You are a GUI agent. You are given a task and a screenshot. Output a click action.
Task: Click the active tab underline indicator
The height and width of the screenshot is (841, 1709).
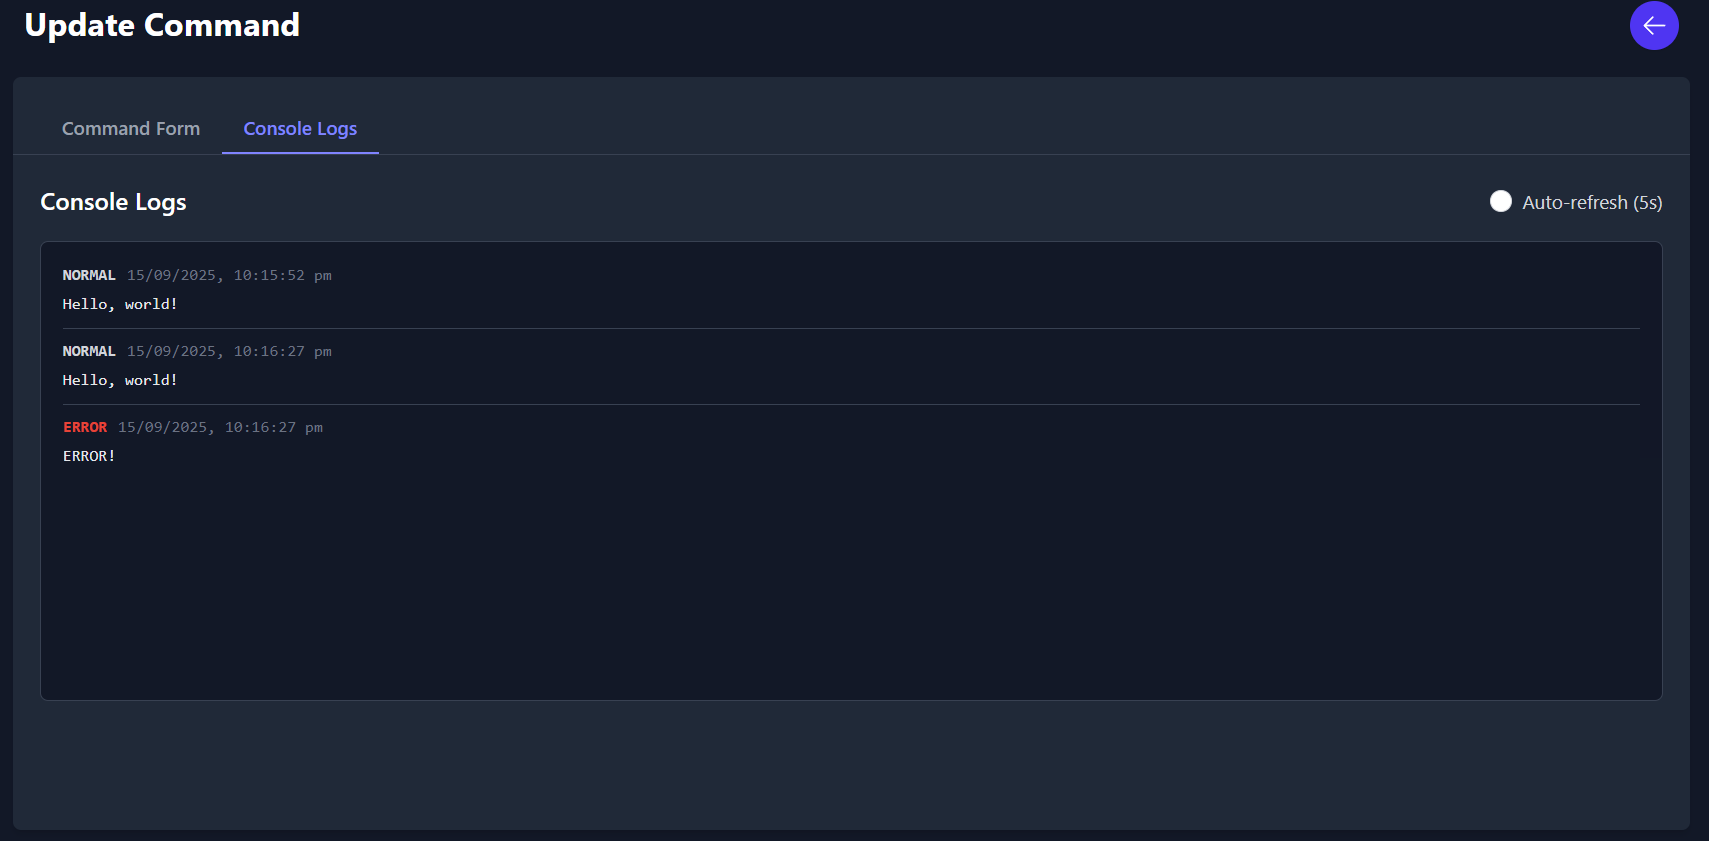(x=299, y=152)
